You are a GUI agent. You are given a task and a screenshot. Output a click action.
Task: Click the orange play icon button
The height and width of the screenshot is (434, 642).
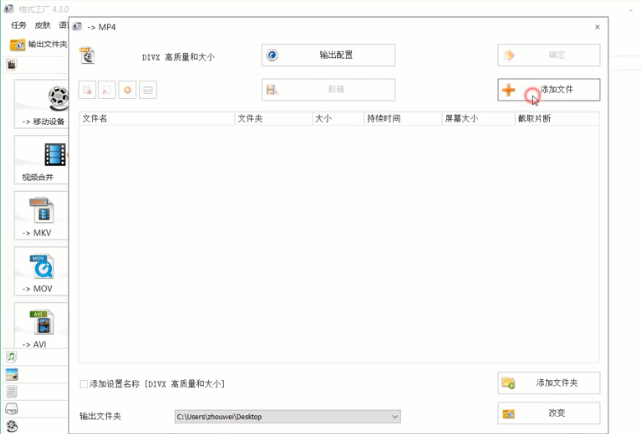pyautogui.click(x=127, y=90)
